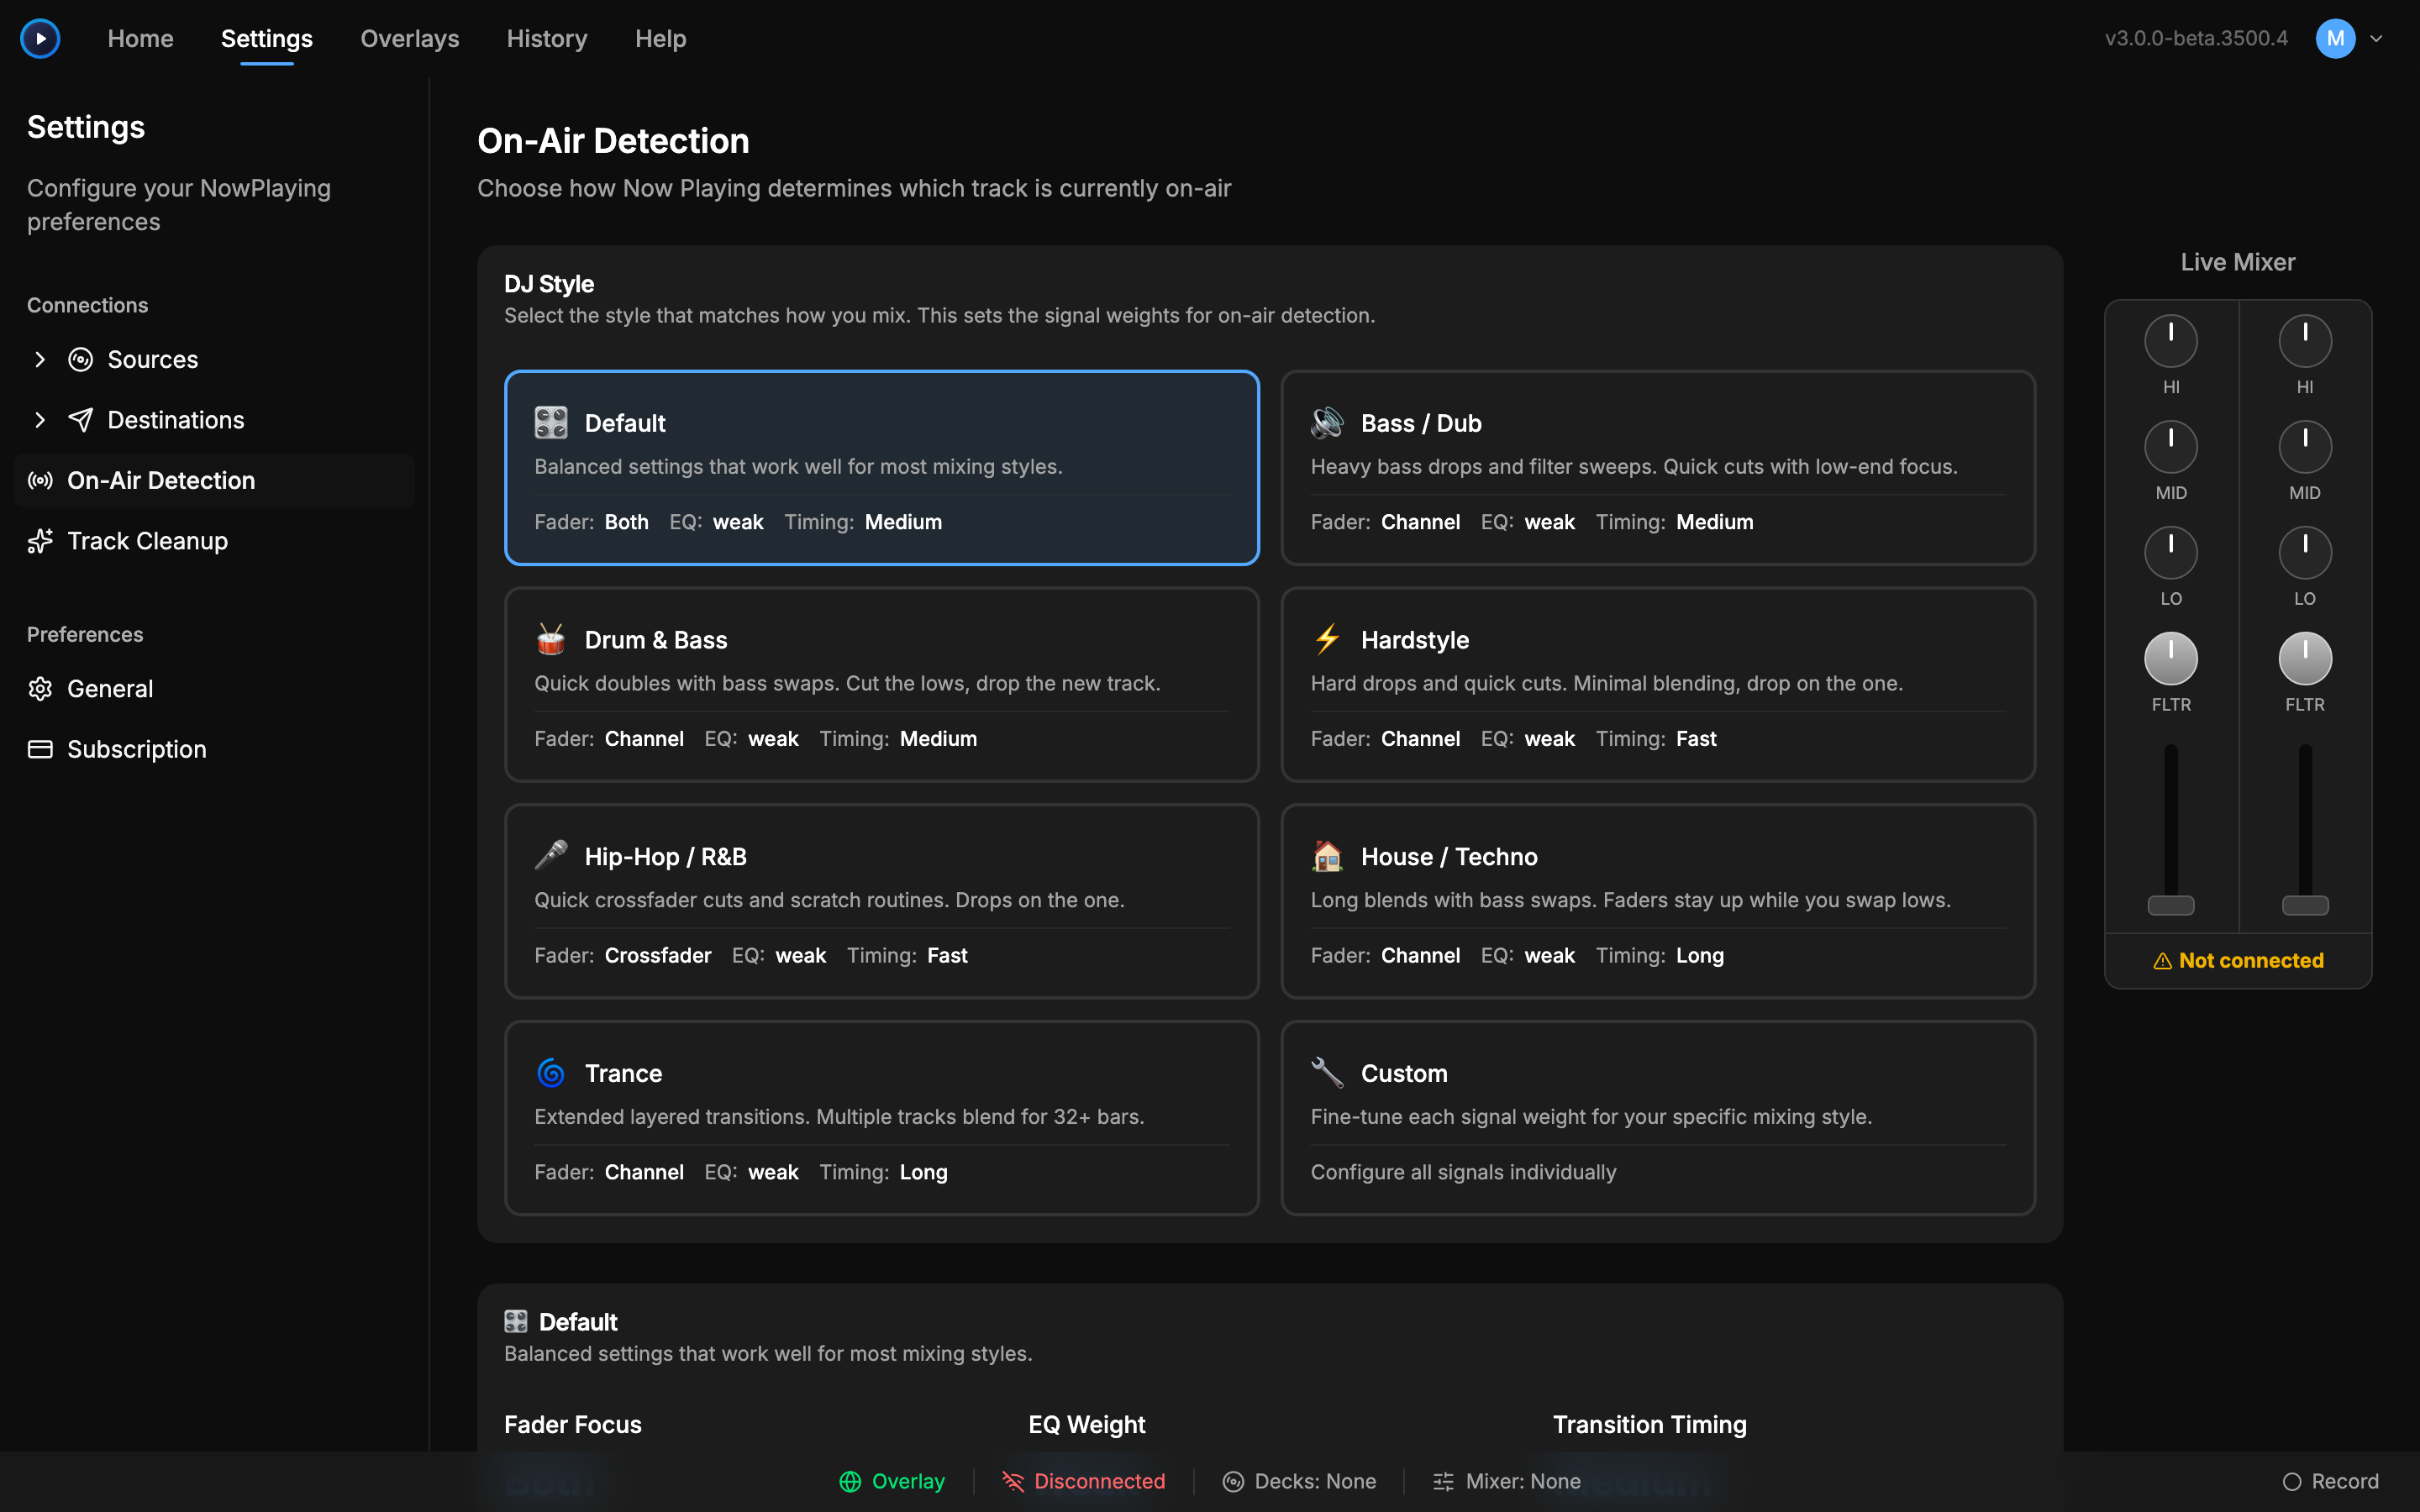2420x1512 pixels.
Task: Click the NowPlaying play logo icon
Action: [40, 39]
